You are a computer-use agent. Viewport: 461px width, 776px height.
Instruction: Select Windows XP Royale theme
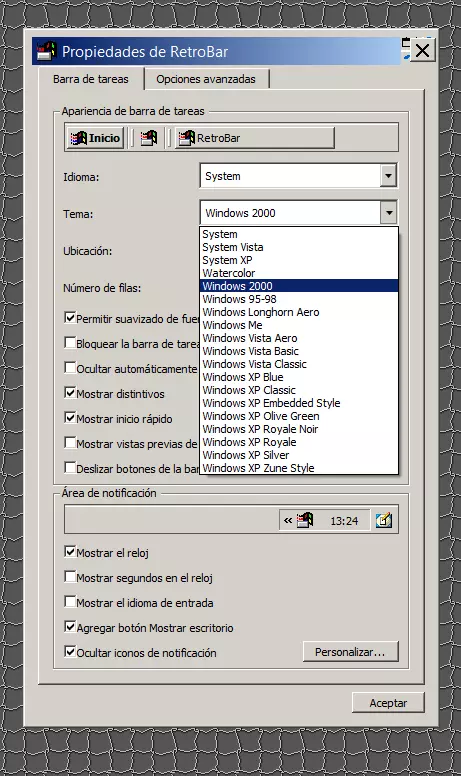click(x=299, y=442)
